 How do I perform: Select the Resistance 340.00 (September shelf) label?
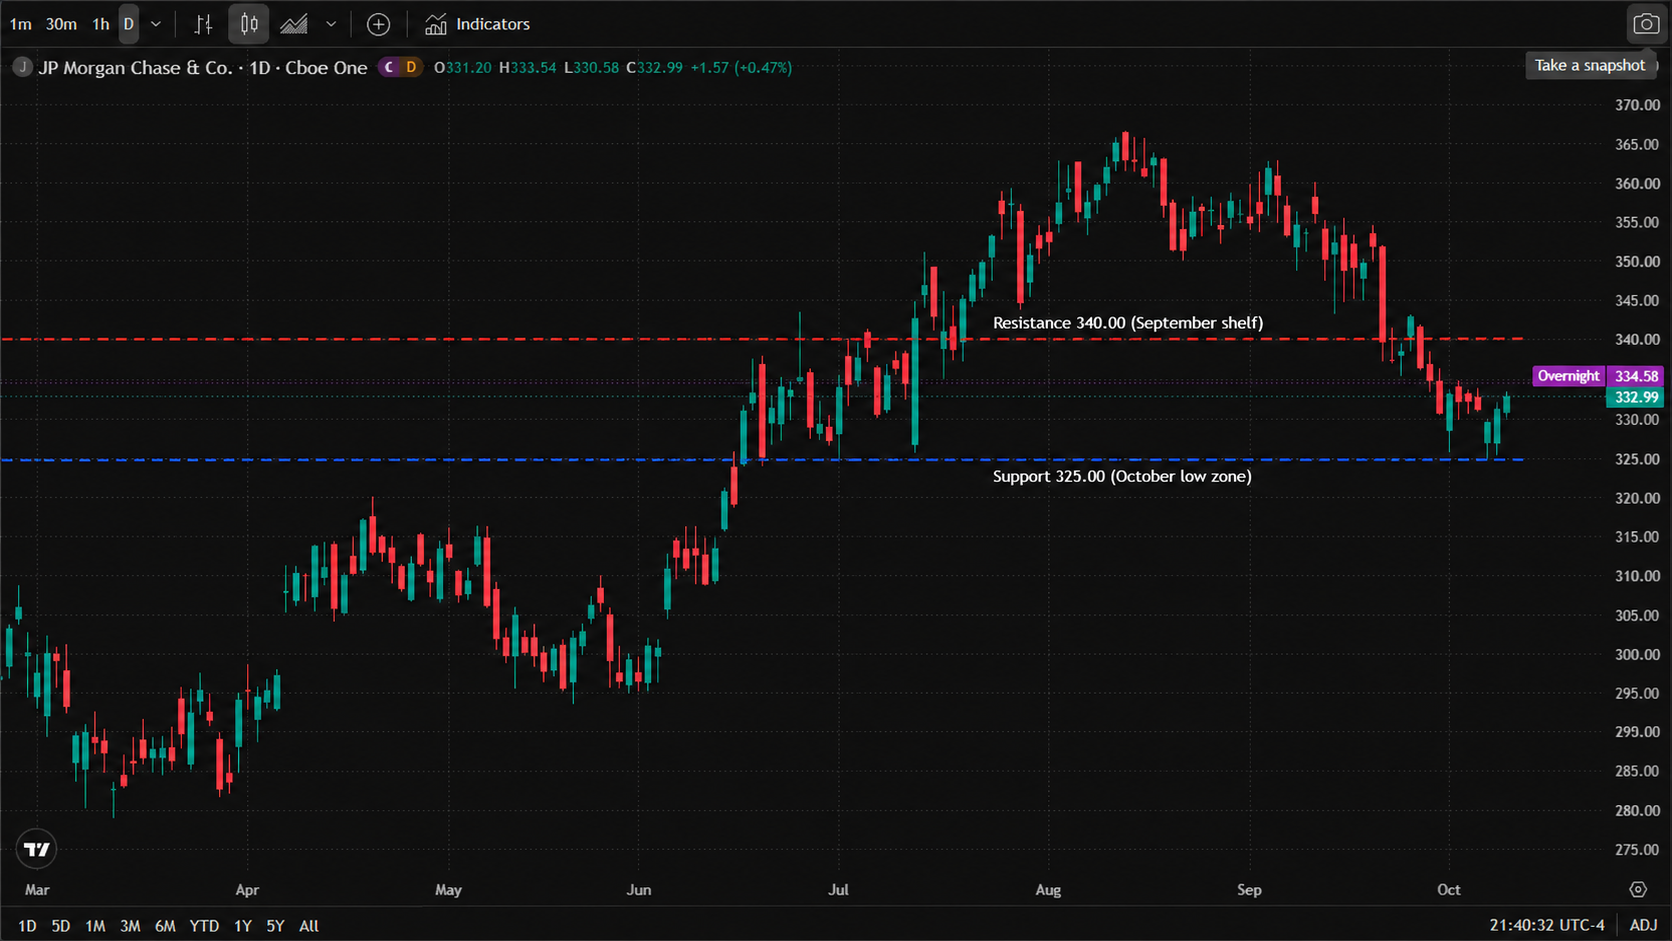tap(1128, 323)
